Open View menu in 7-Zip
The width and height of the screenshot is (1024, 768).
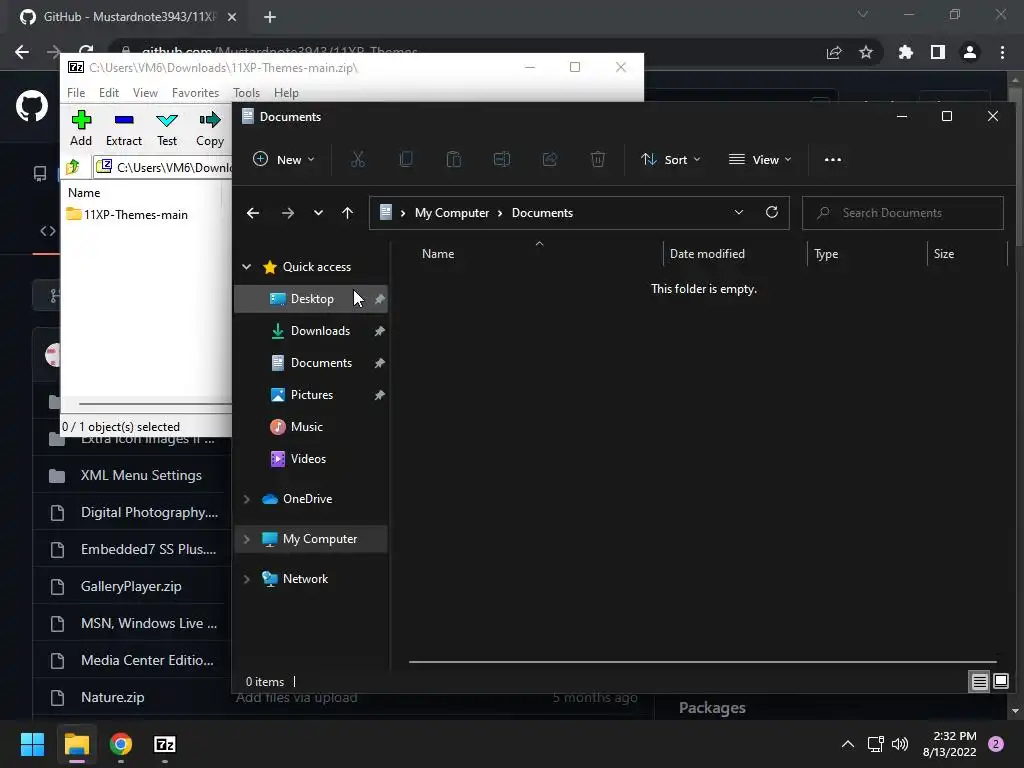(145, 93)
